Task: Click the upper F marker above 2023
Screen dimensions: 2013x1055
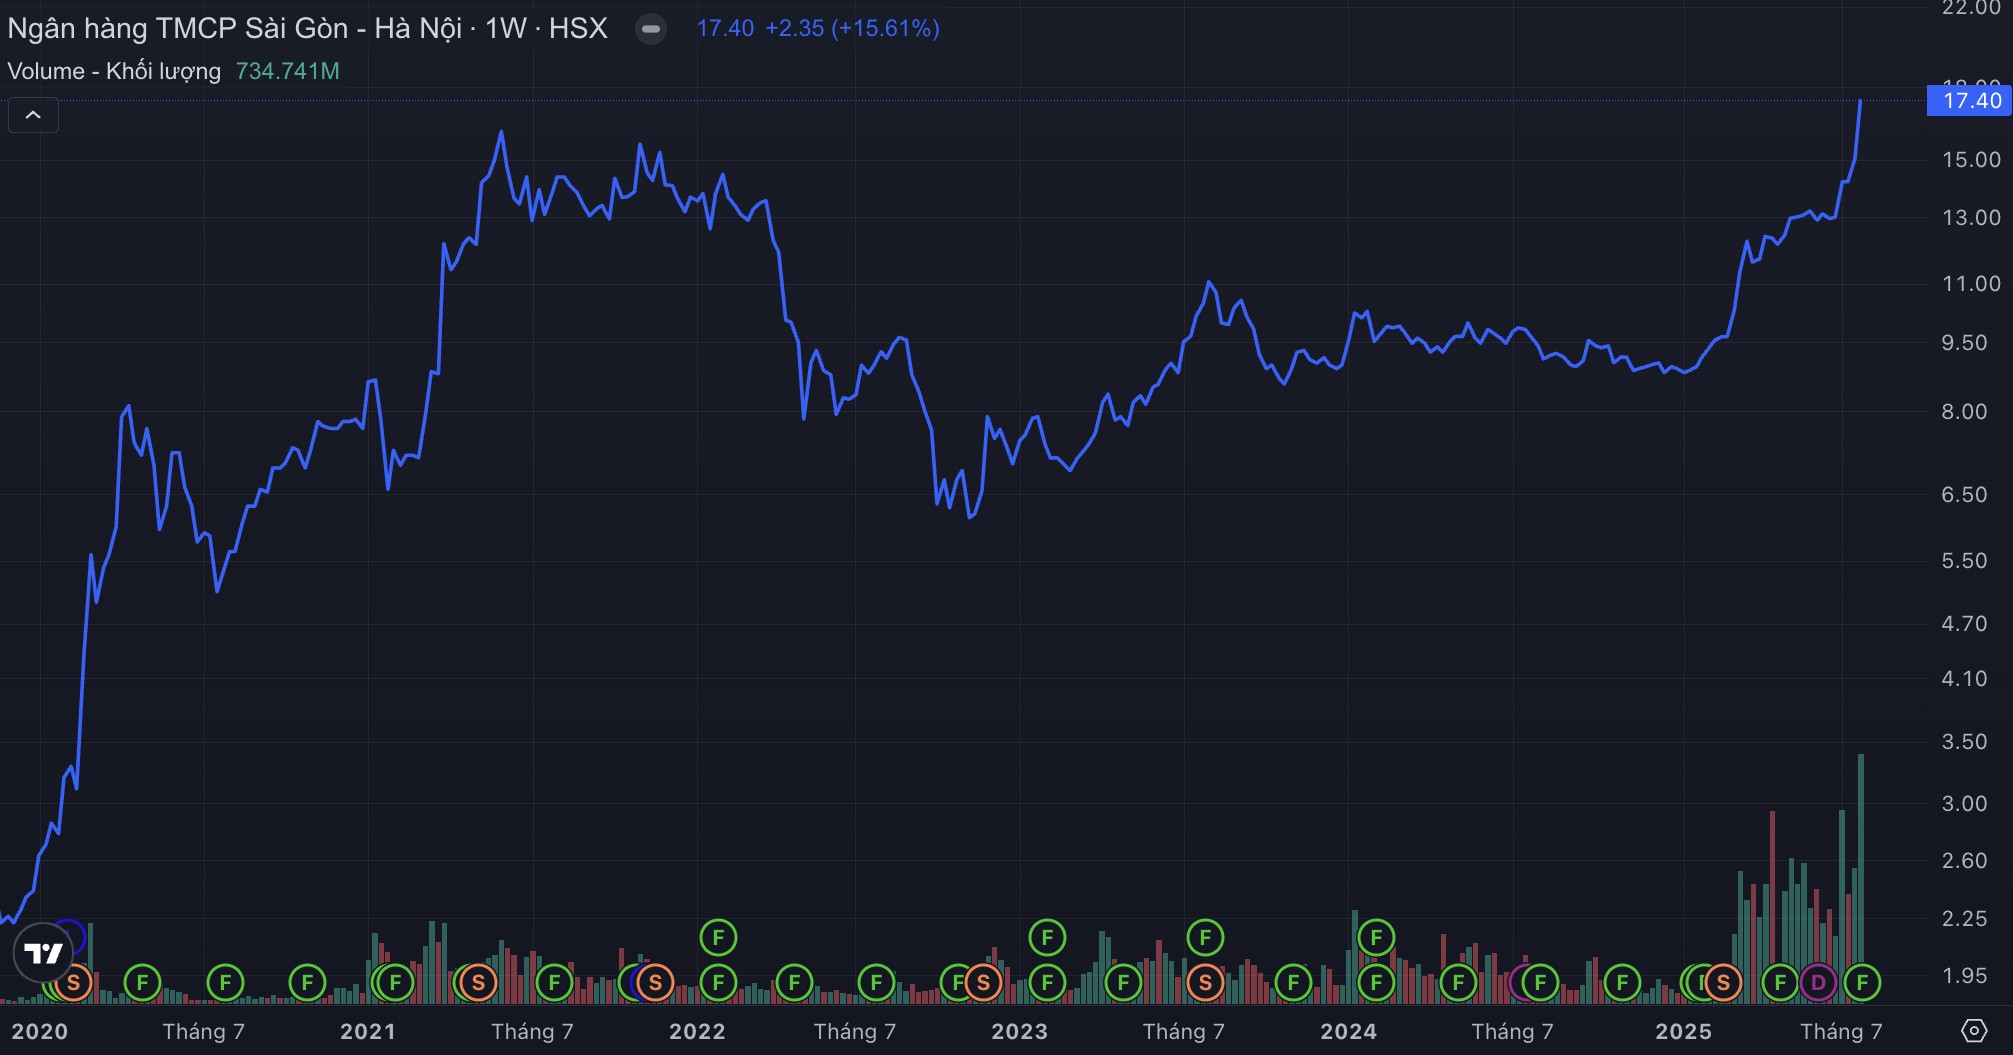Action: 1047,938
